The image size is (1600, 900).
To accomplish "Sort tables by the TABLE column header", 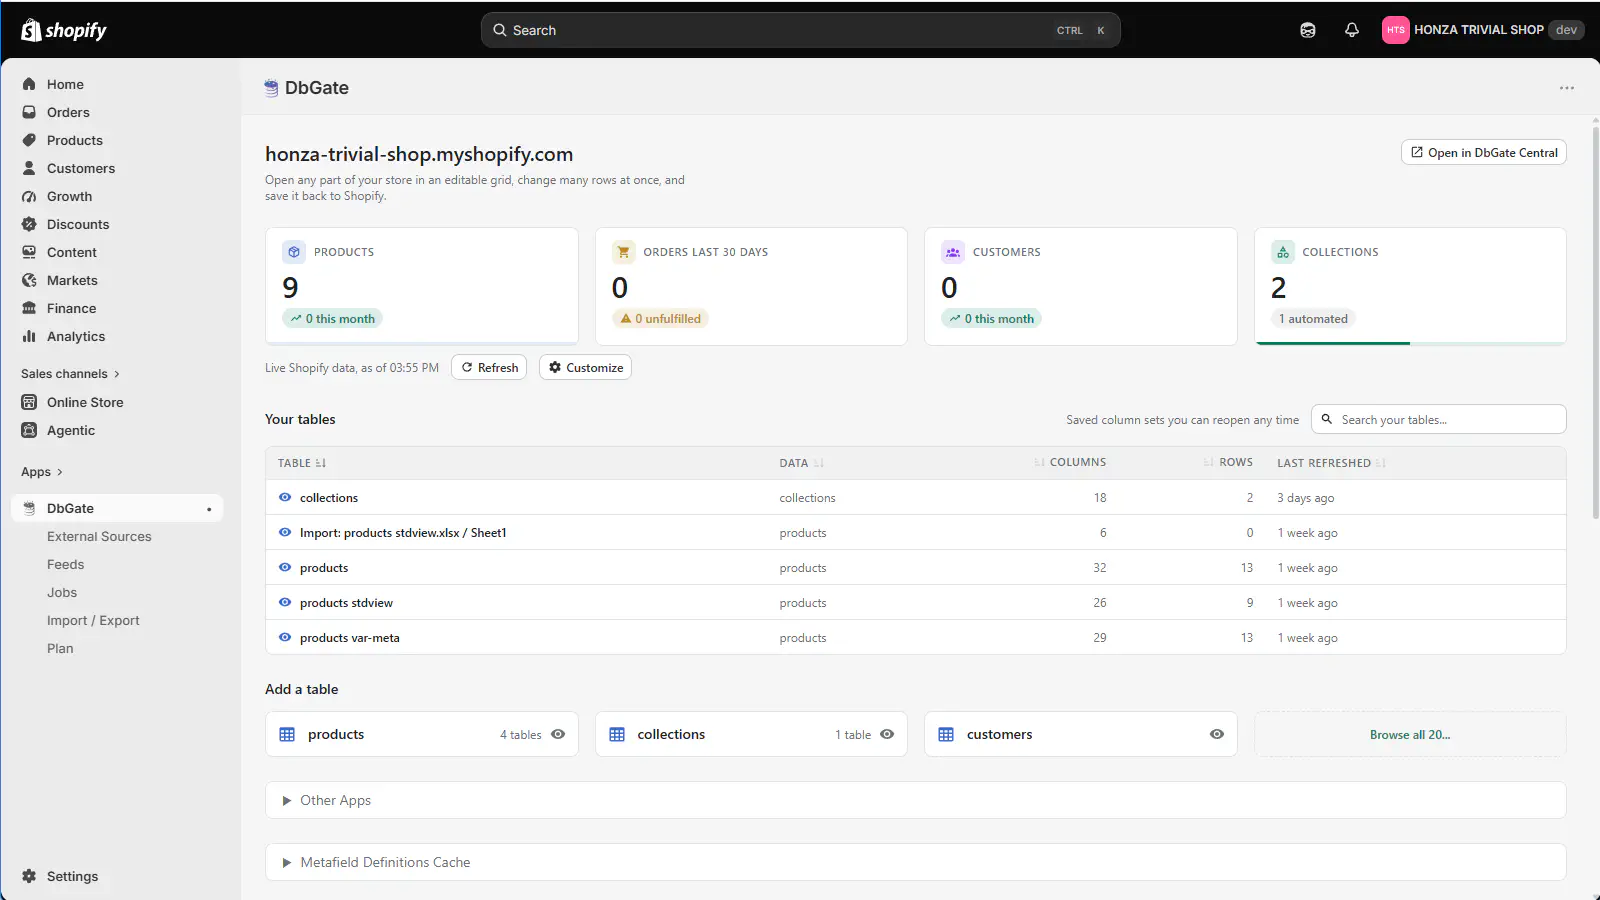I will tap(302, 463).
